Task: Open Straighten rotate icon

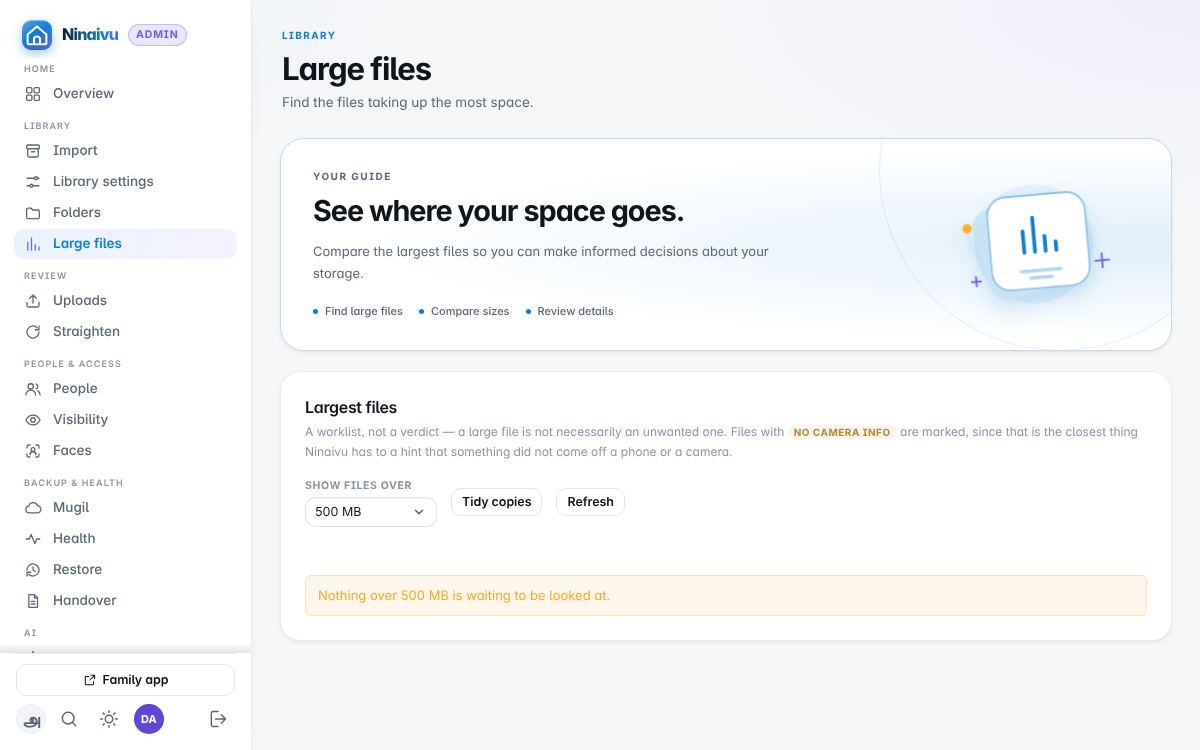Action: pos(33,332)
